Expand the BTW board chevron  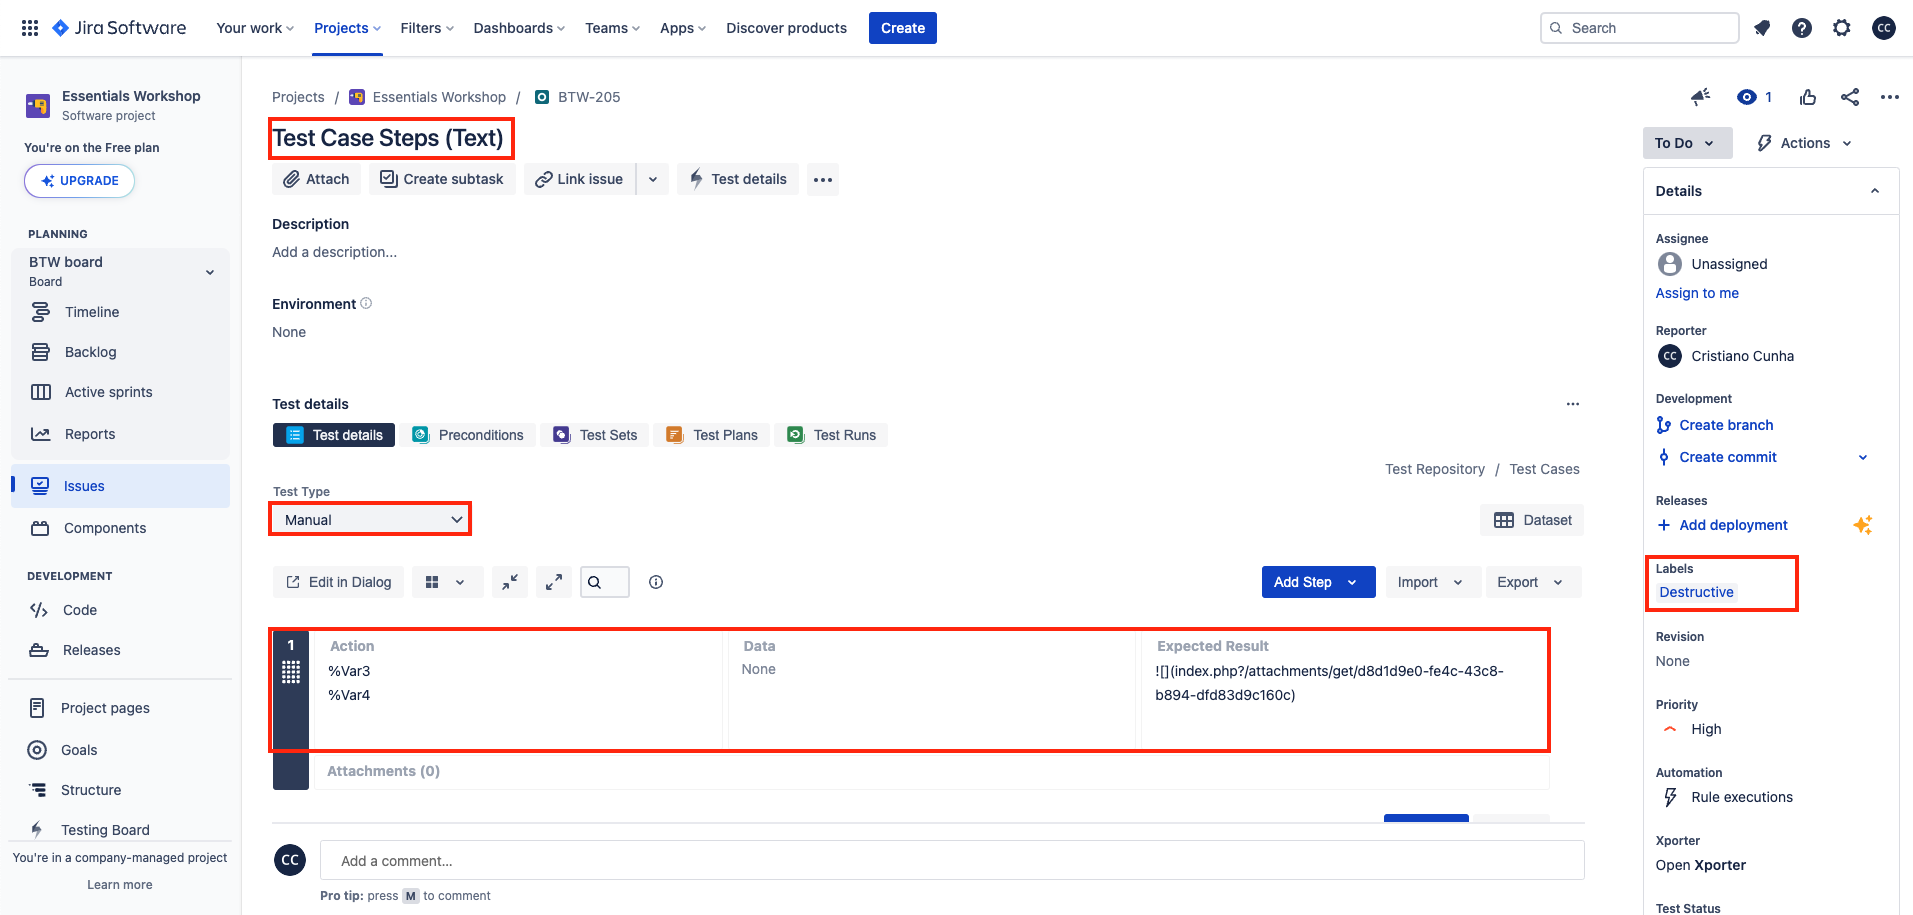coord(210,272)
